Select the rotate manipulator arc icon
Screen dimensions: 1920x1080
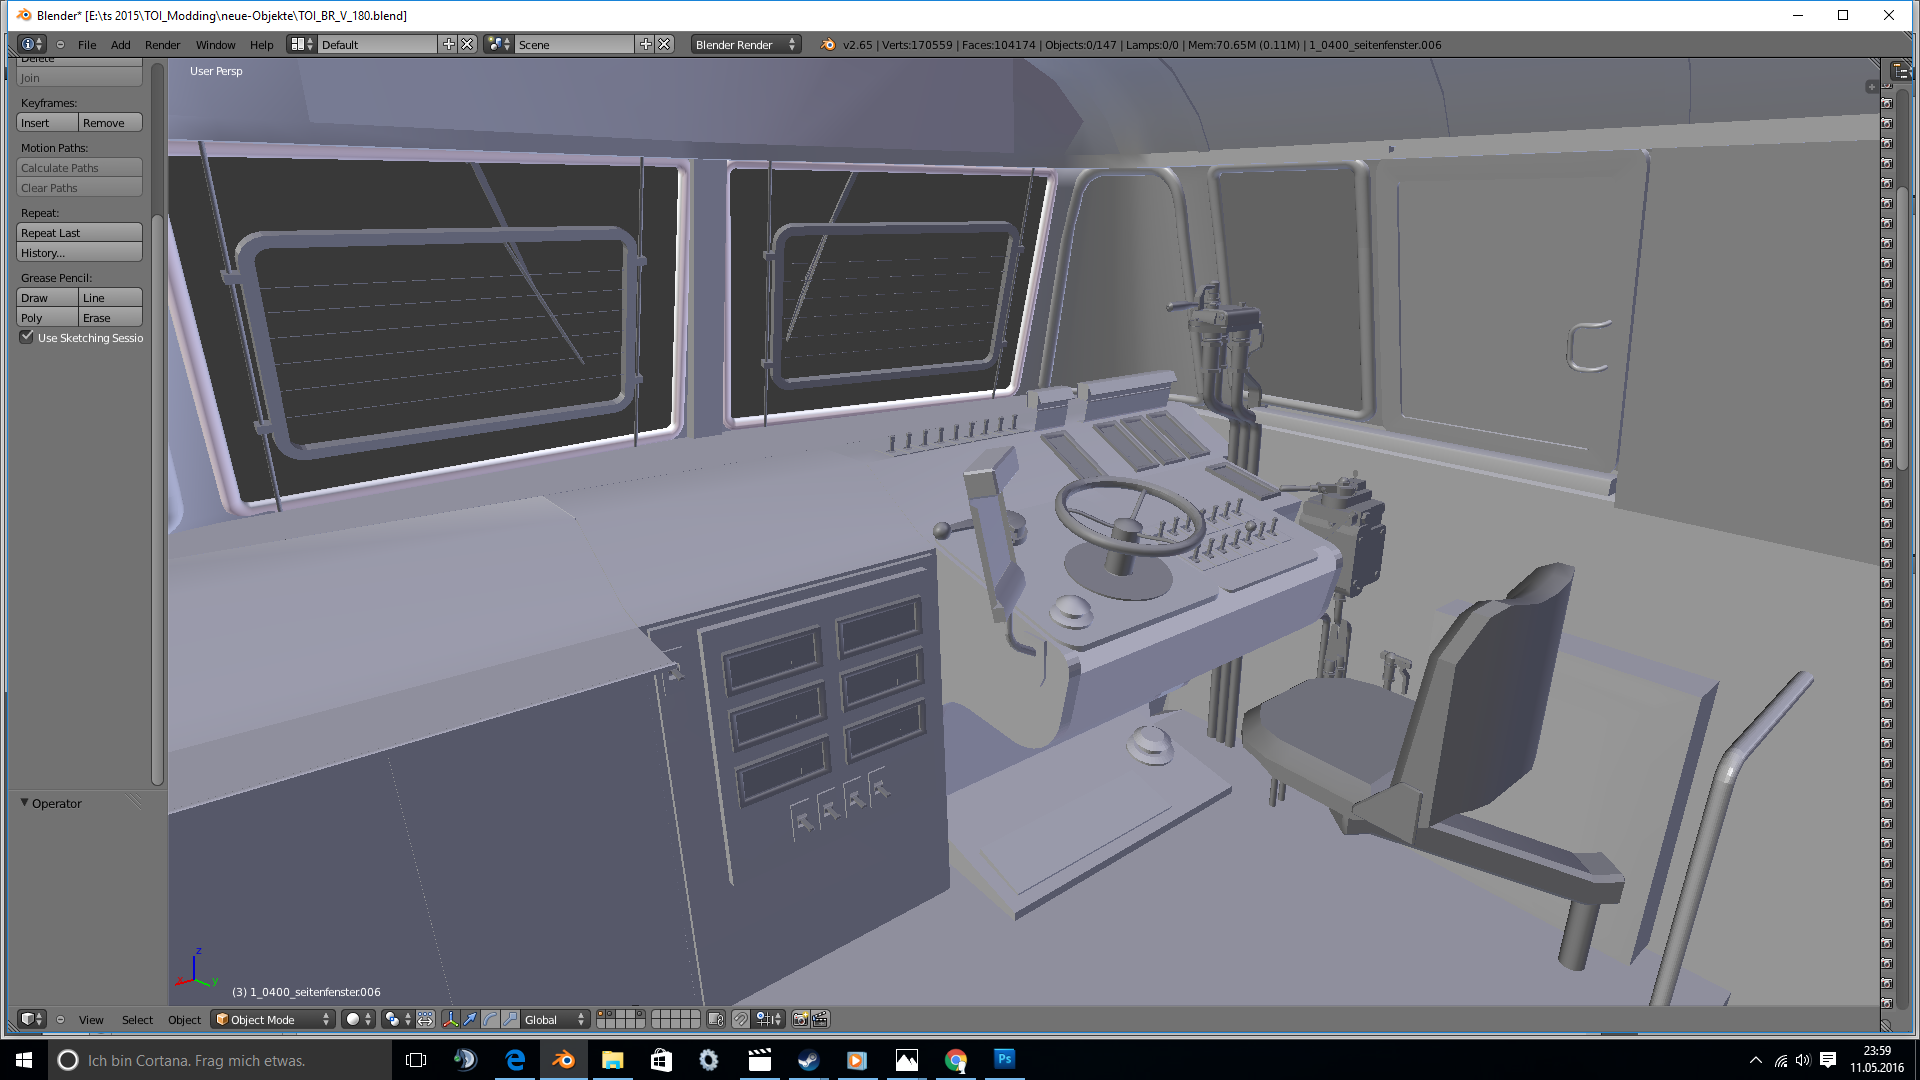490,1019
